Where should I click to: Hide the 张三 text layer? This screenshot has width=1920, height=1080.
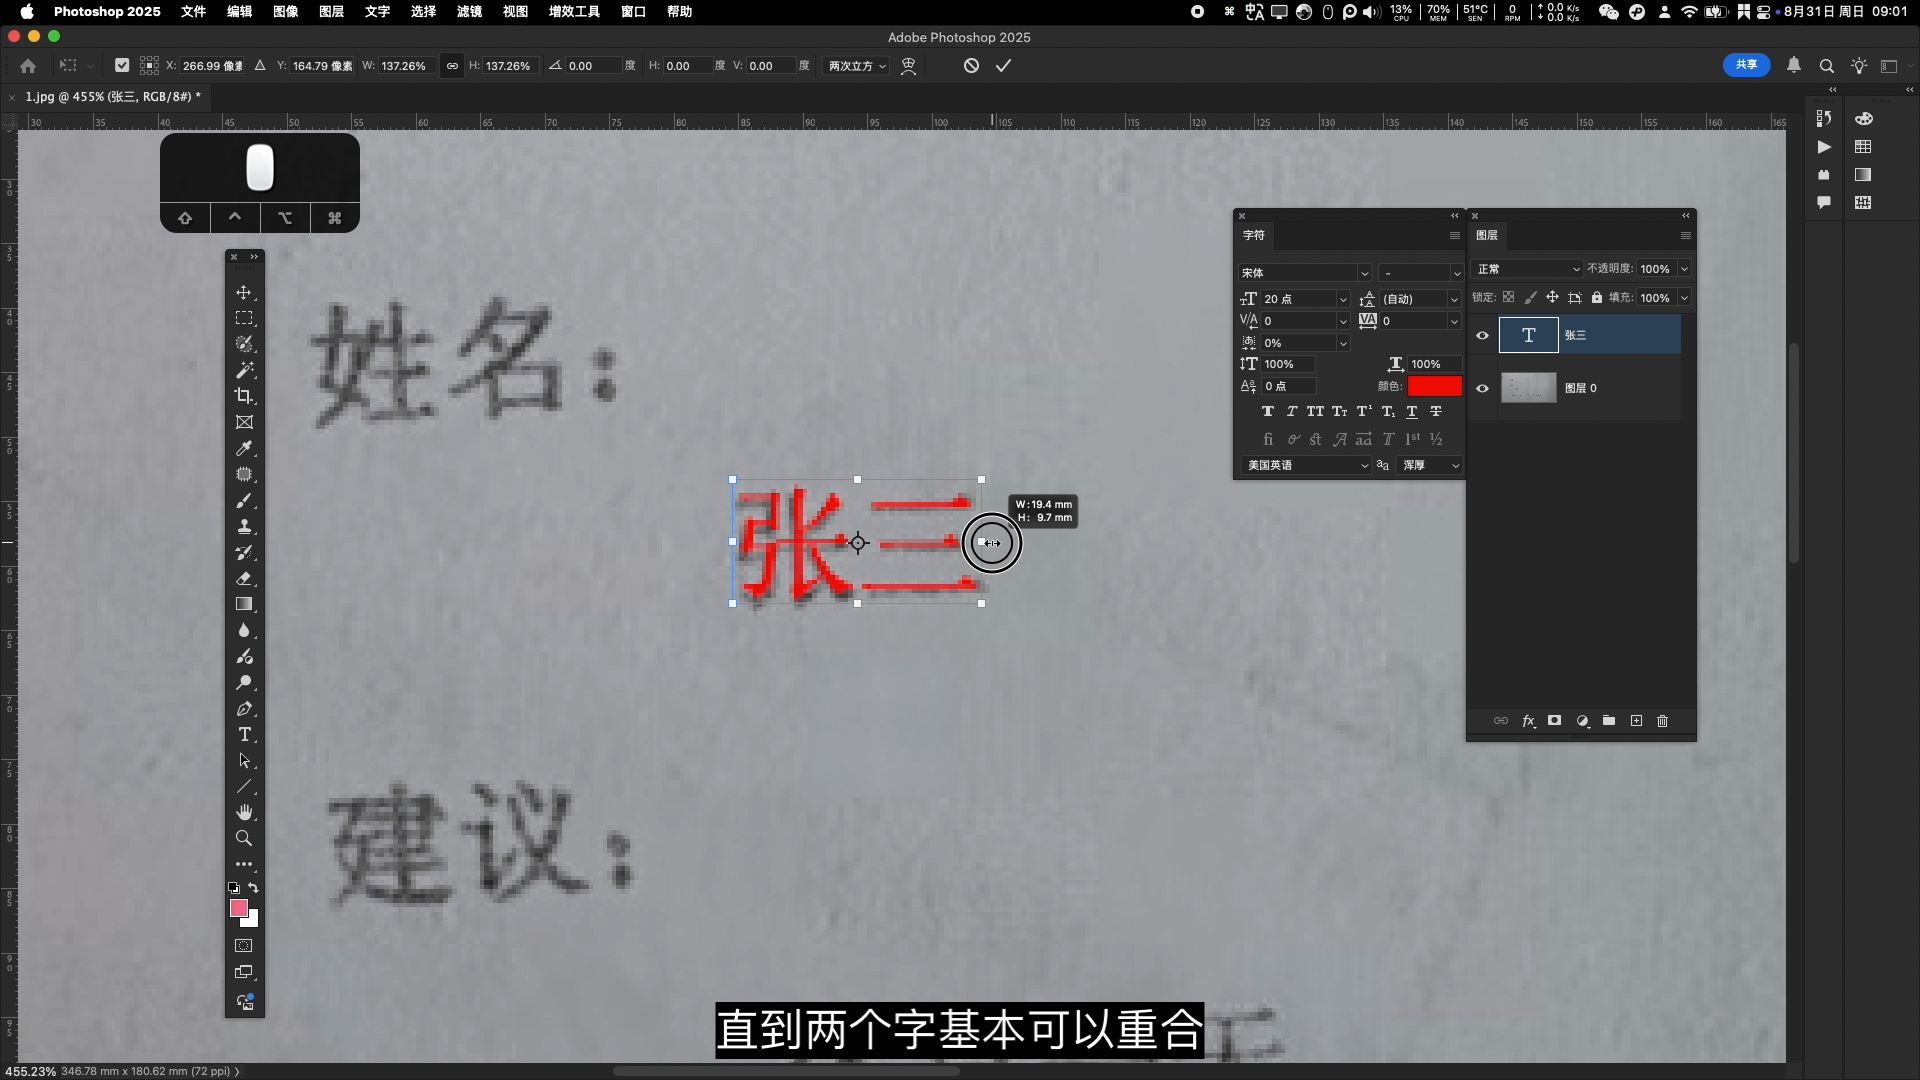coord(1482,336)
